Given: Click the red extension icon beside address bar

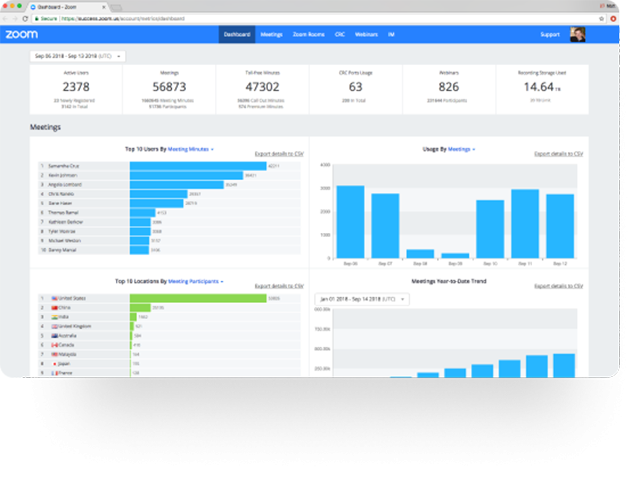Looking at the screenshot, I should (x=613, y=19).
